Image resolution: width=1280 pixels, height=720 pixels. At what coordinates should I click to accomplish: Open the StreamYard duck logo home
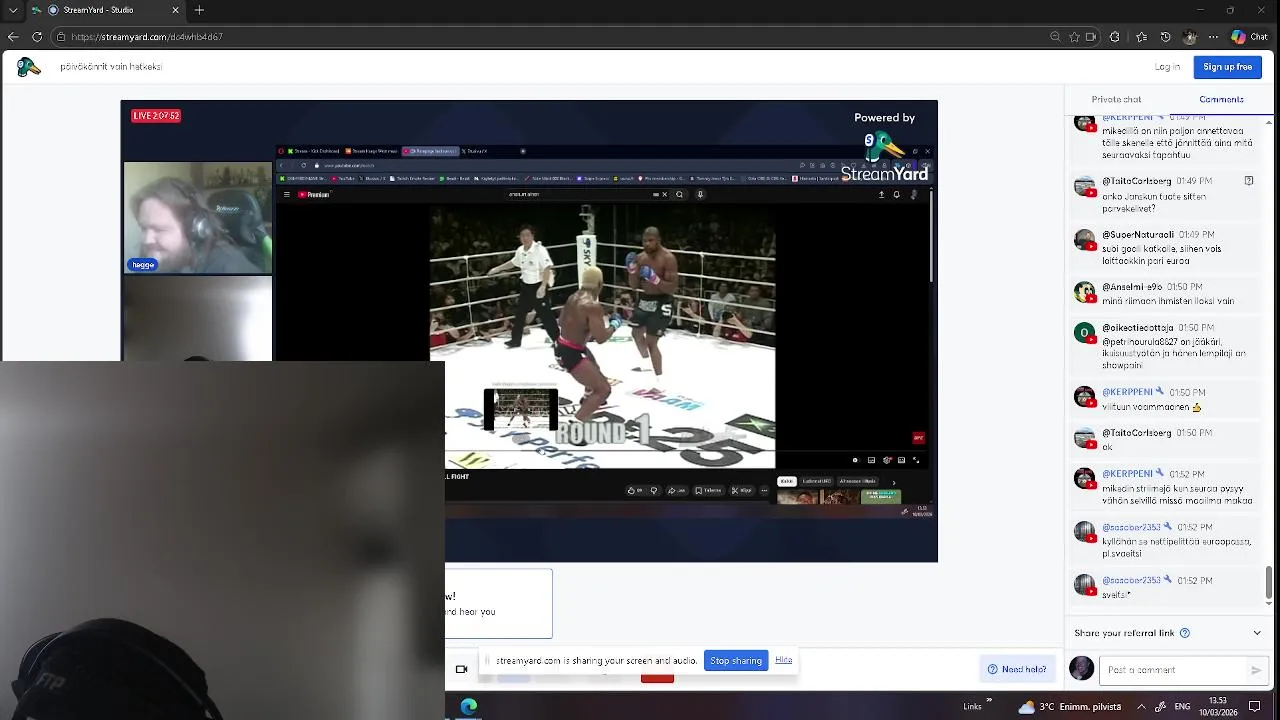pyautogui.click(x=28, y=67)
